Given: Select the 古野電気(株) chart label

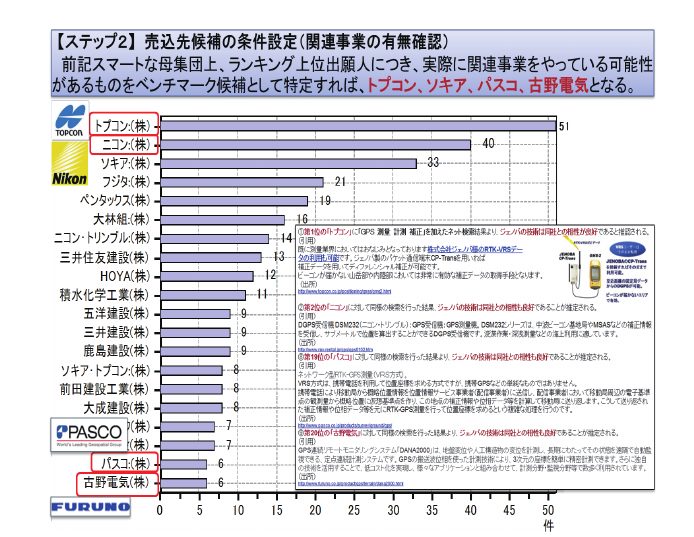Looking at the screenshot, I should [x=117, y=482].
